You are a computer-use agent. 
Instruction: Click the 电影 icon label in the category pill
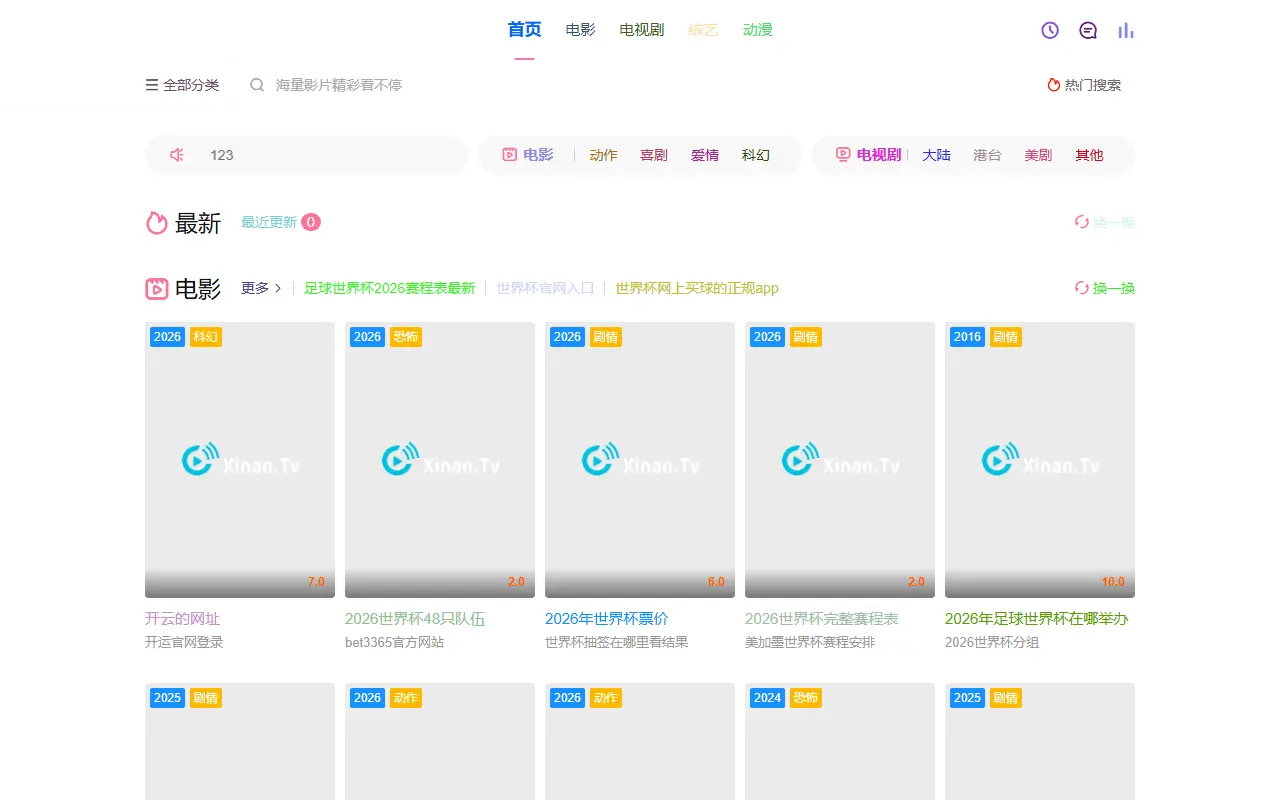tap(527, 155)
